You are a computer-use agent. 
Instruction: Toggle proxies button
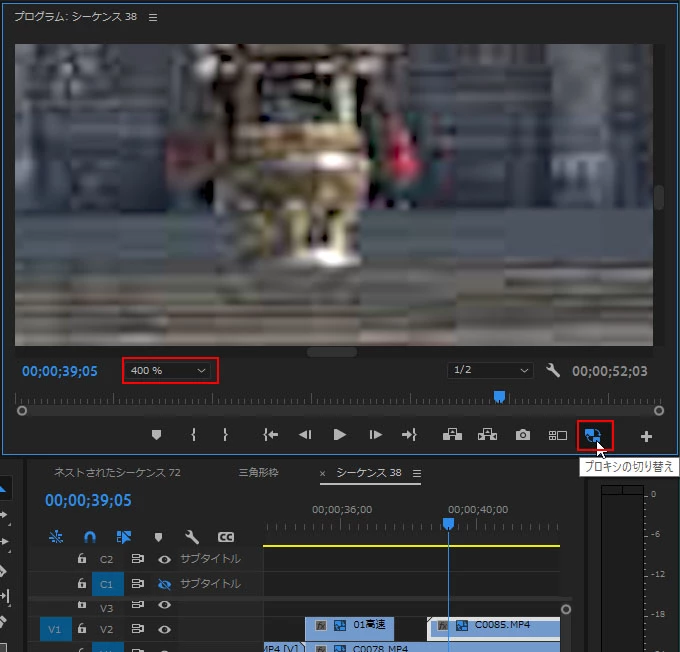click(x=593, y=435)
